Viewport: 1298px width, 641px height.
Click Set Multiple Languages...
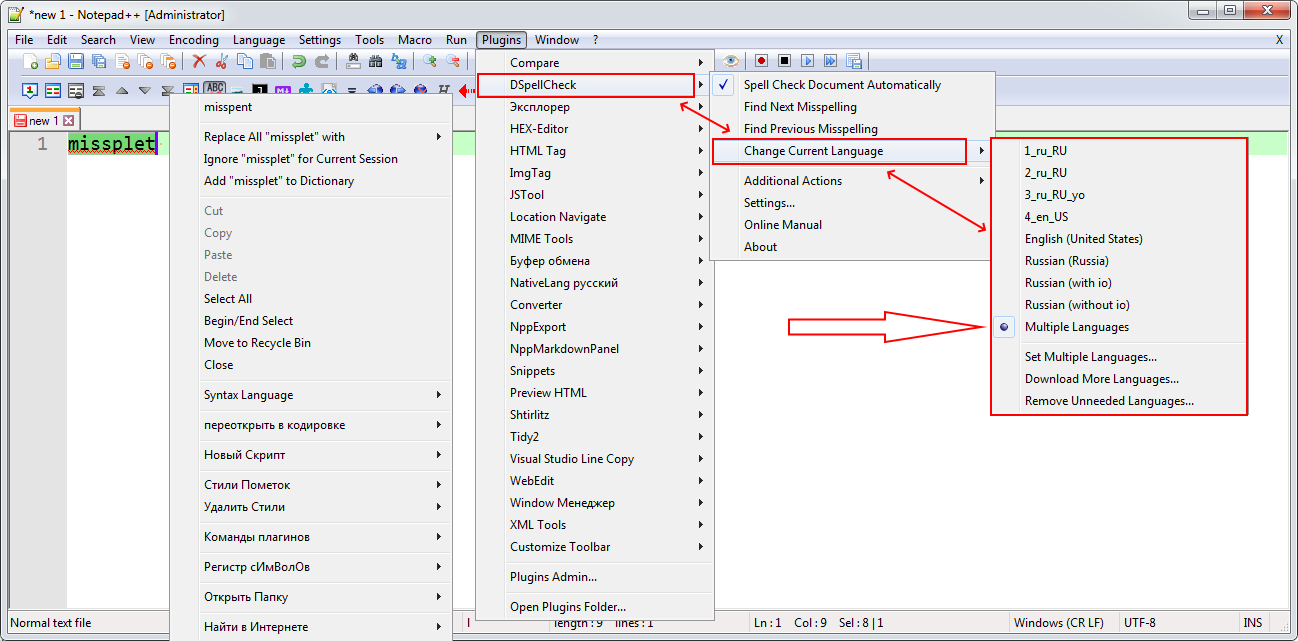click(x=1119, y=357)
